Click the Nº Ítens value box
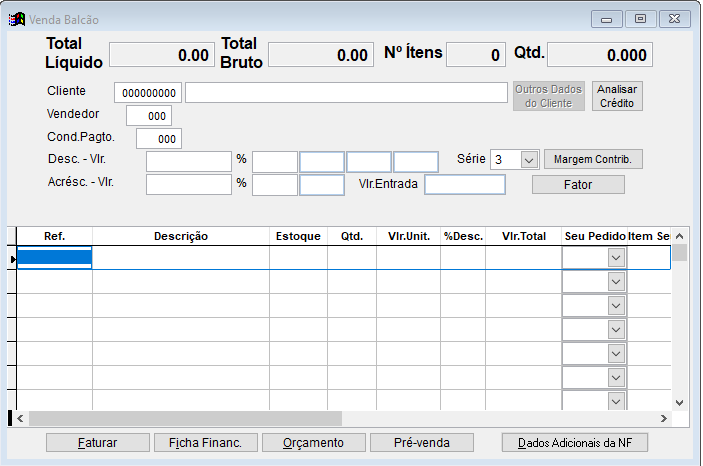 (476, 55)
